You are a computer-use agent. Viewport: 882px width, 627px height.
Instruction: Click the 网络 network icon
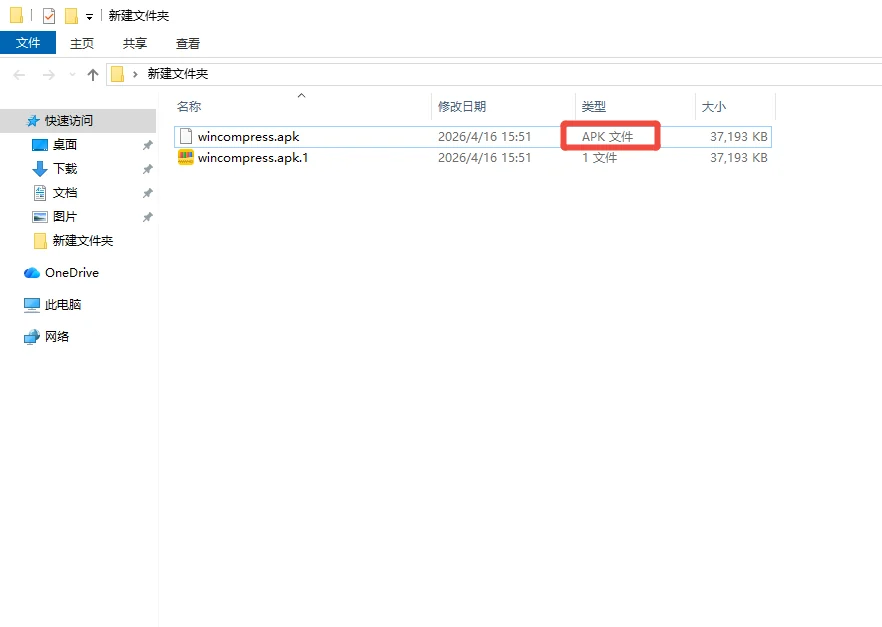point(32,337)
